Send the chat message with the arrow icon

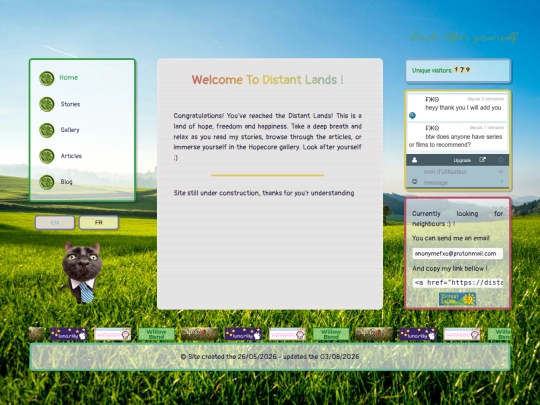(501, 181)
